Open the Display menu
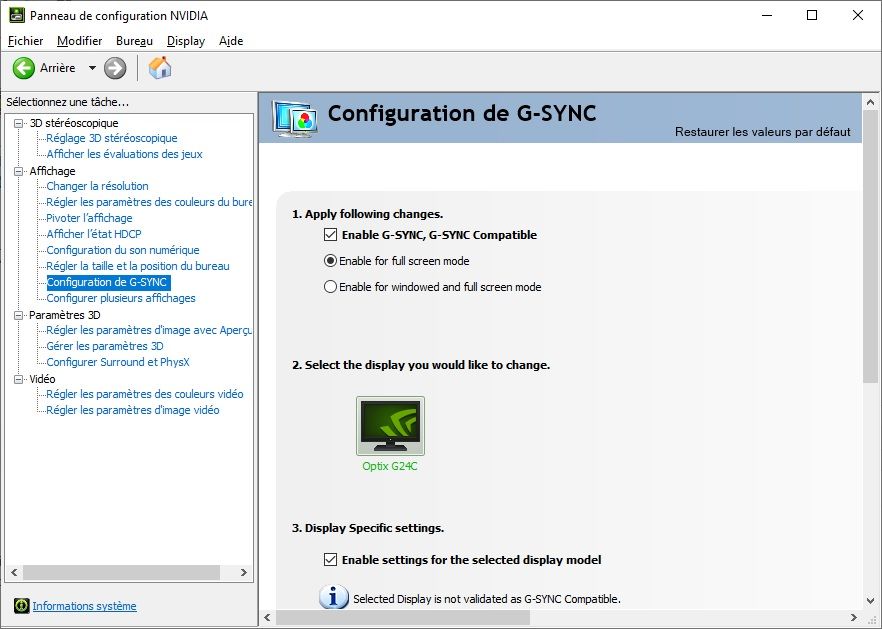 point(186,41)
